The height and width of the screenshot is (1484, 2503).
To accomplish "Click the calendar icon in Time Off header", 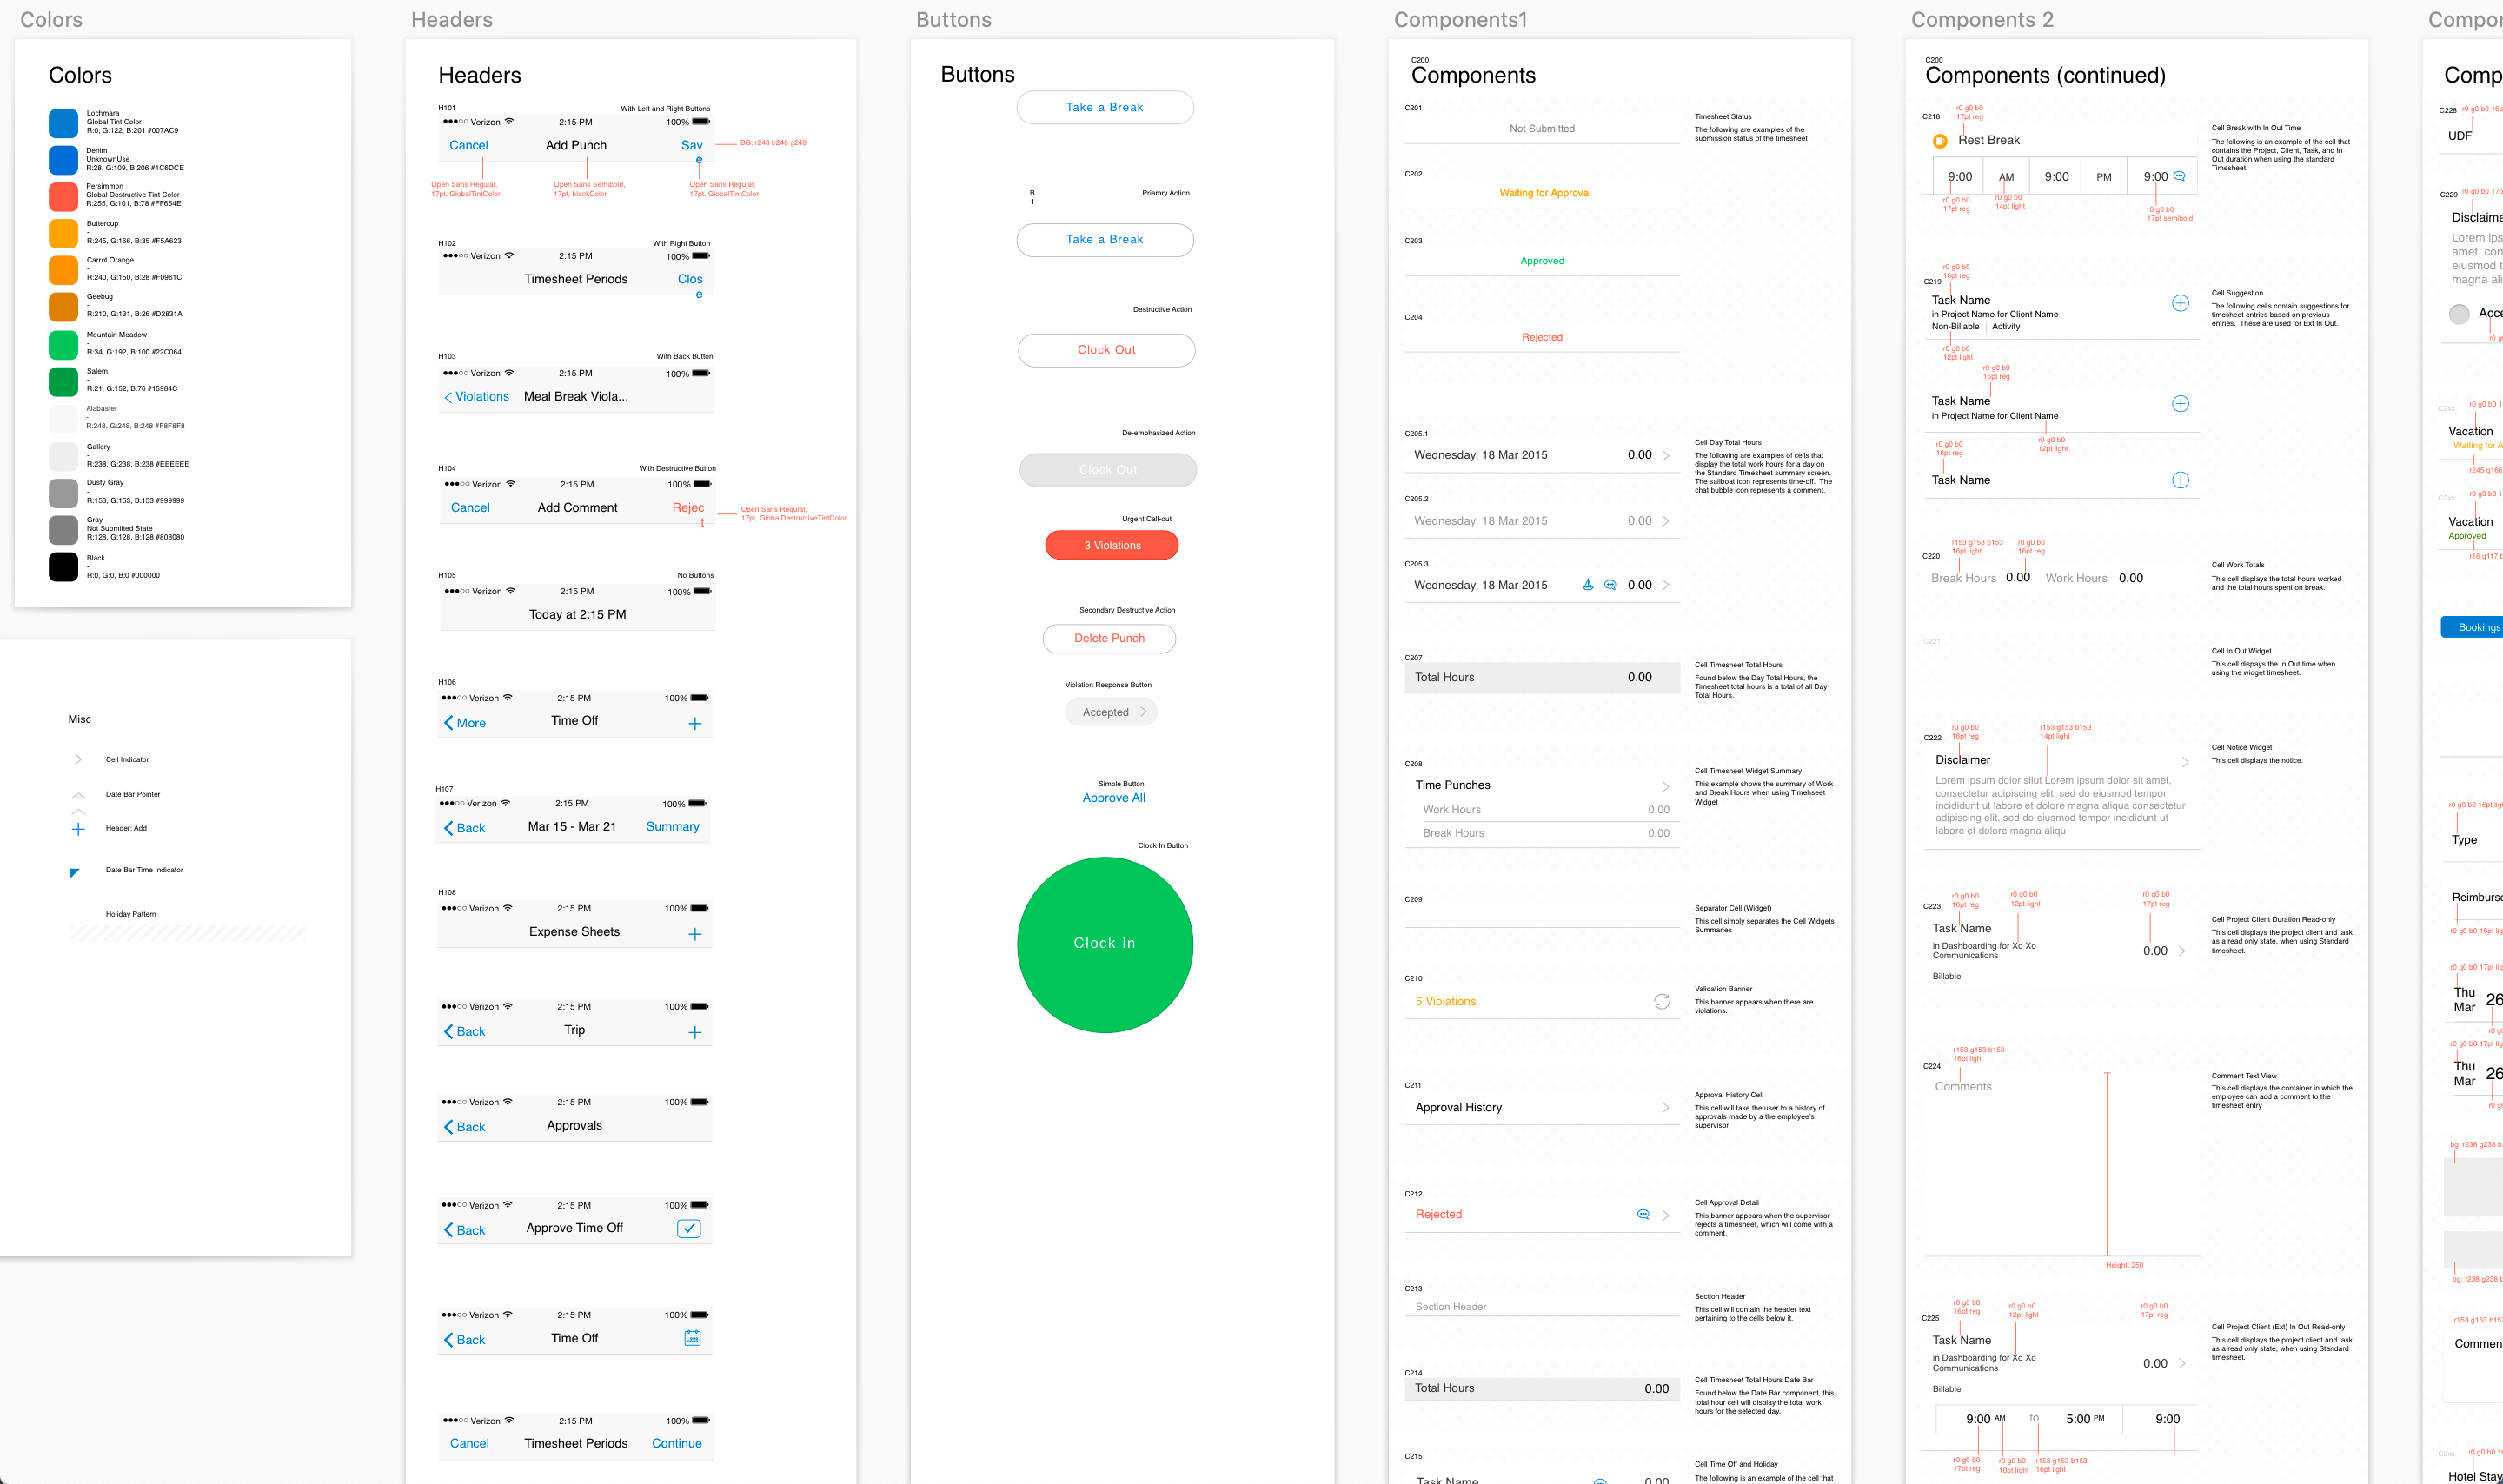I will (692, 1338).
